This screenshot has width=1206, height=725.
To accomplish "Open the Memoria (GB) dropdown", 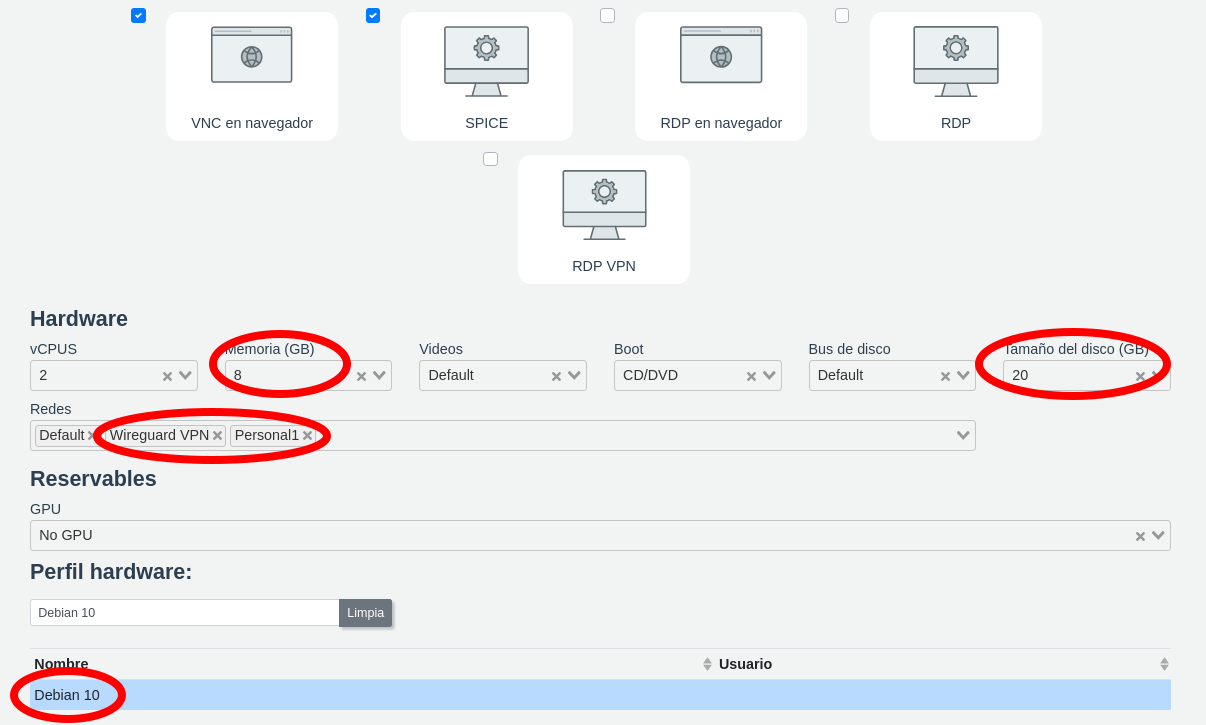I will [380, 376].
